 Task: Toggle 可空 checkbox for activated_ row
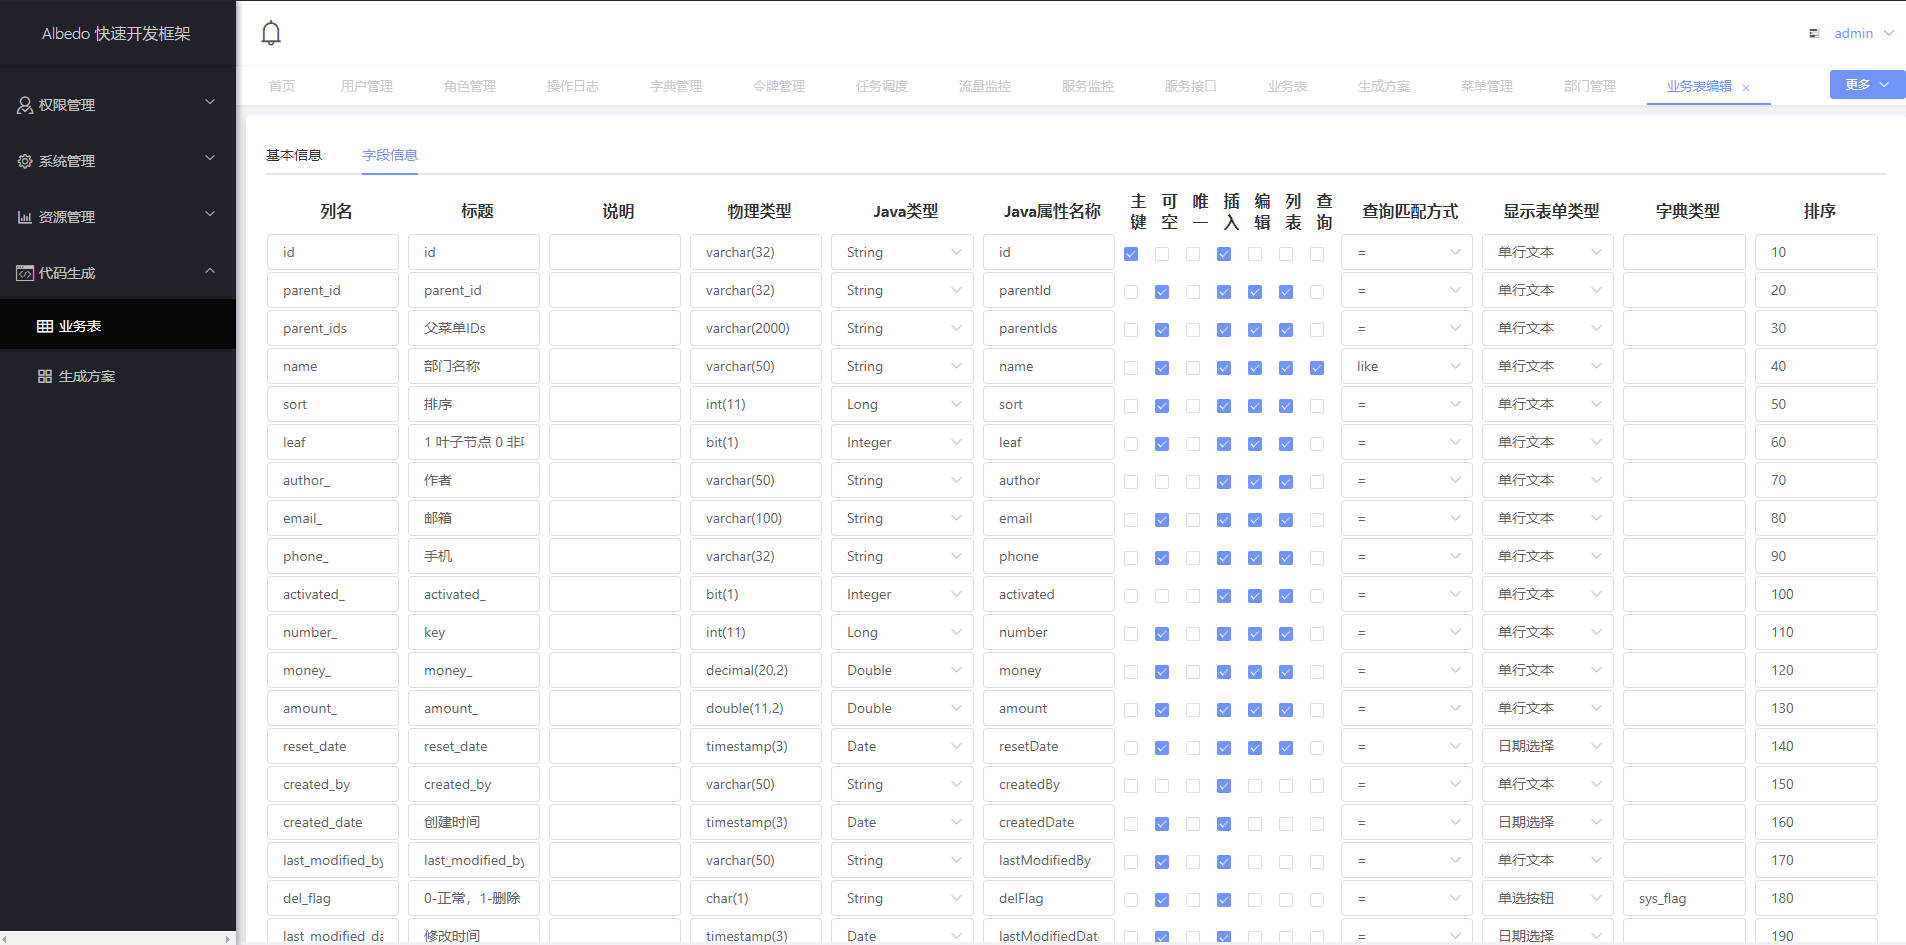1162,596
